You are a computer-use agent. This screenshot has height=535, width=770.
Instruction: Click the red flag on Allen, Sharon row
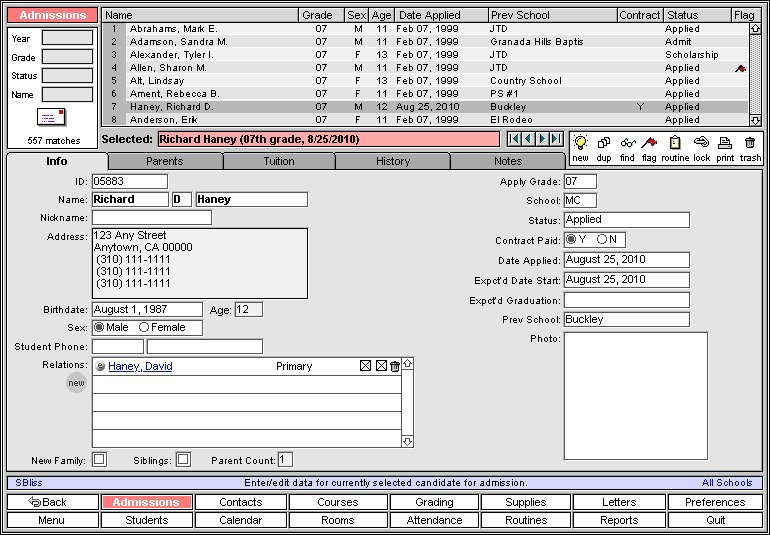point(740,68)
